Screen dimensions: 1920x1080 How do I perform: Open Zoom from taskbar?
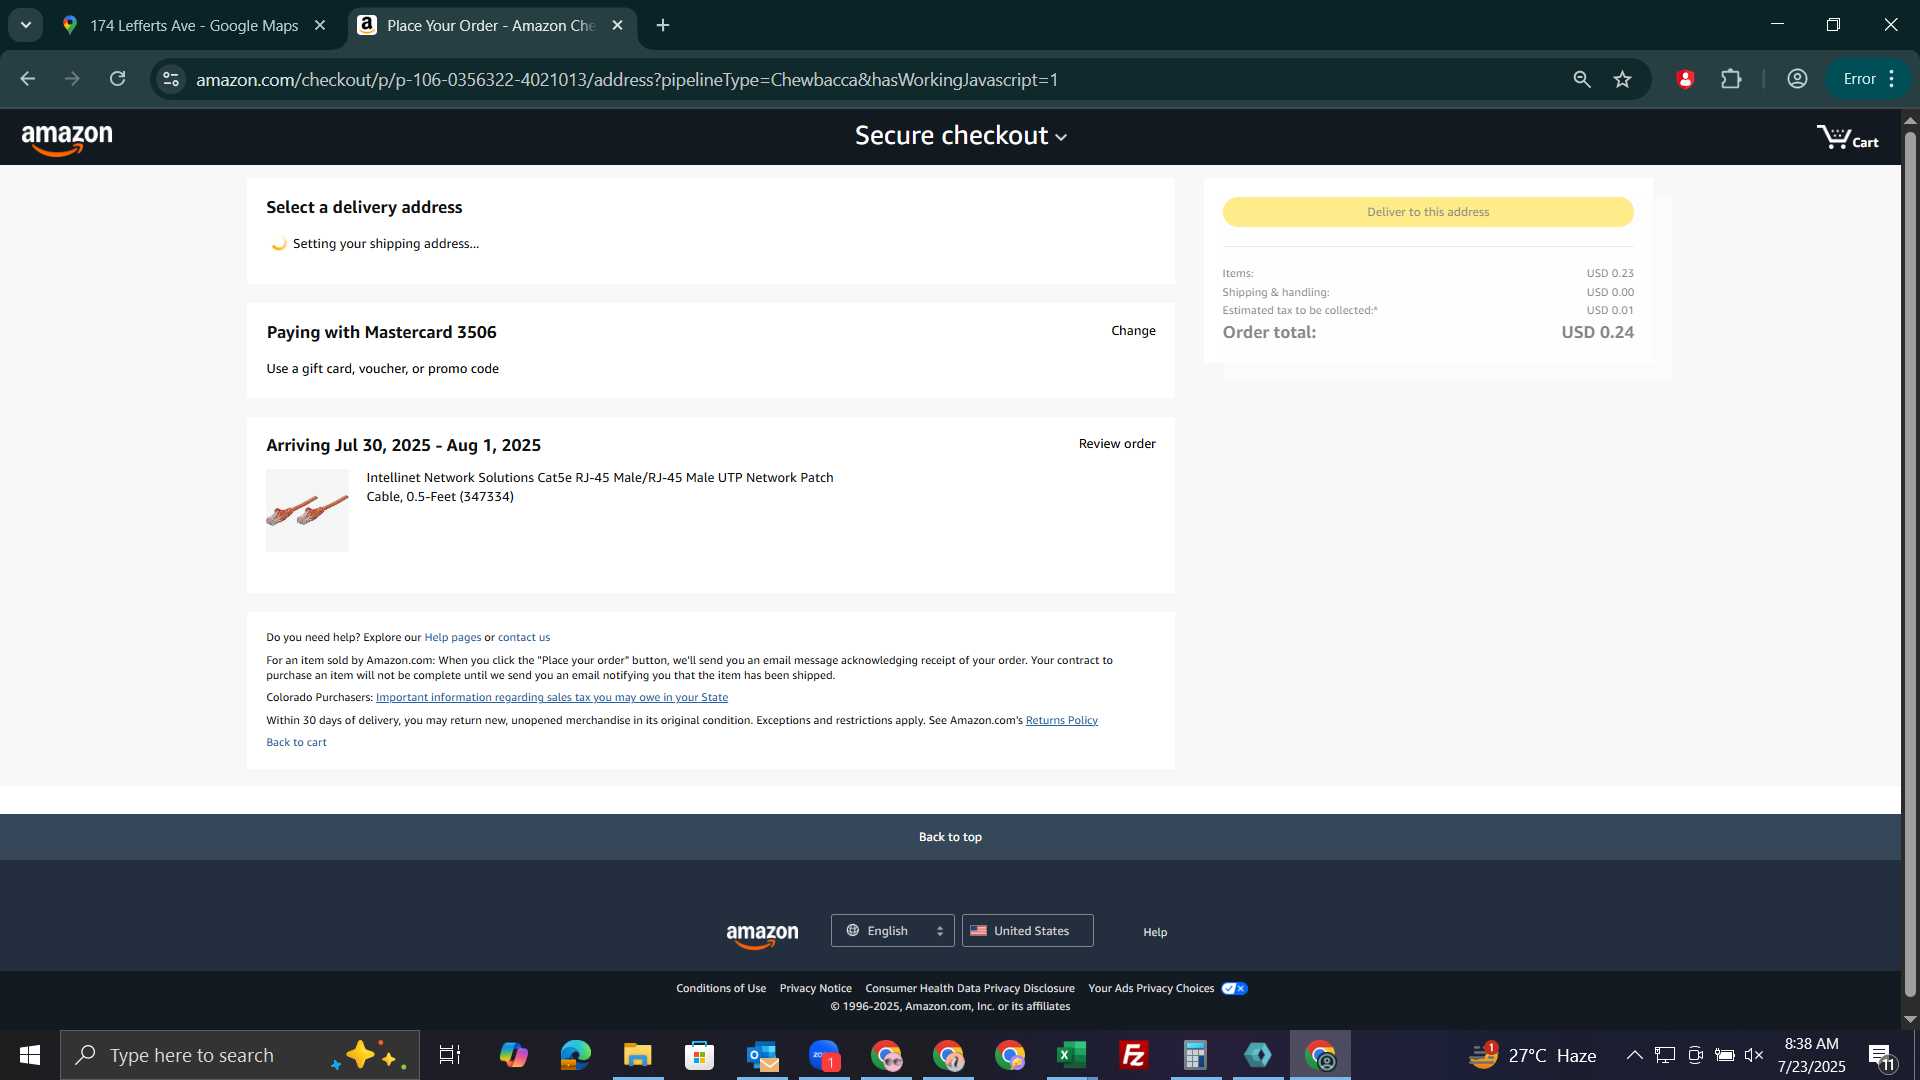(824, 1055)
